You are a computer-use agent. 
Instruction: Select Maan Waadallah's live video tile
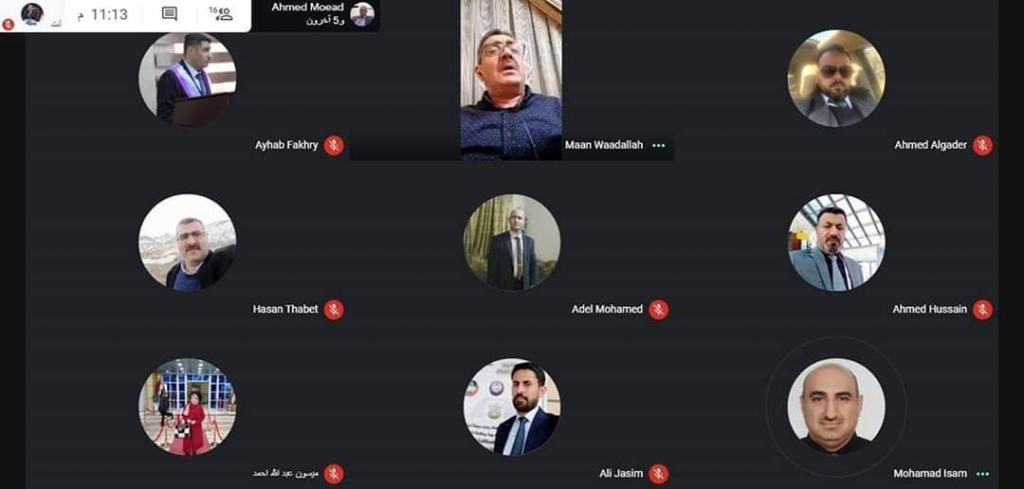511,80
